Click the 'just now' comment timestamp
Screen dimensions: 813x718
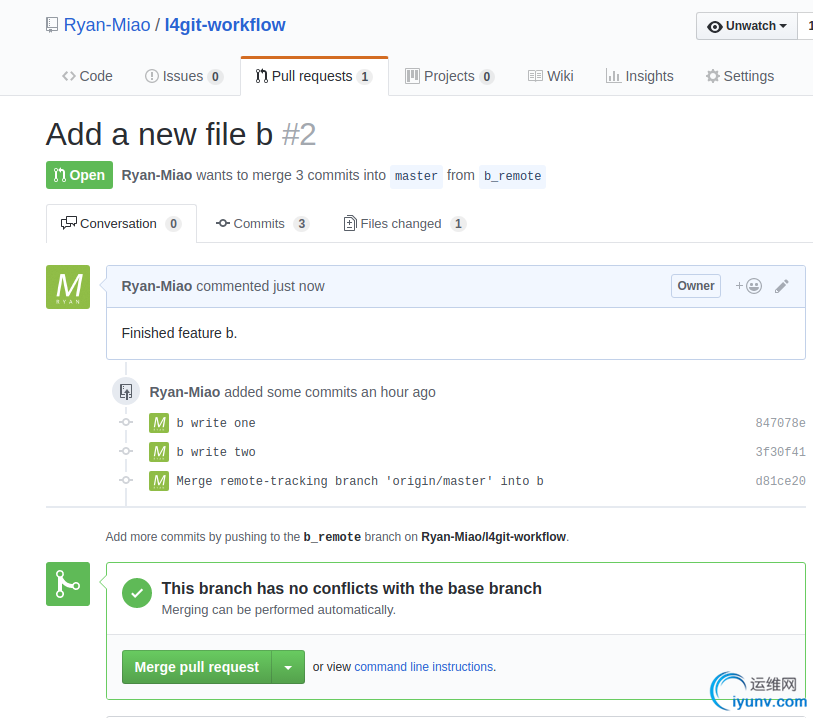tap(299, 286)
